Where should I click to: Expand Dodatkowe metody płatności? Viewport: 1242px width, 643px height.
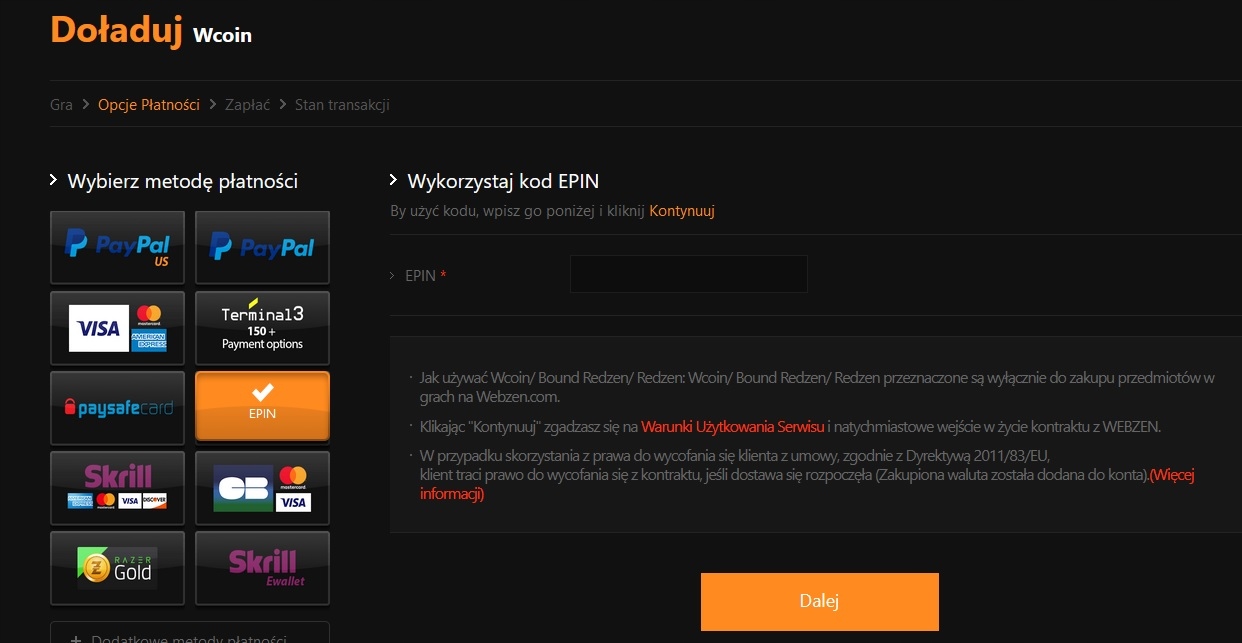click(x=190, y=633)
